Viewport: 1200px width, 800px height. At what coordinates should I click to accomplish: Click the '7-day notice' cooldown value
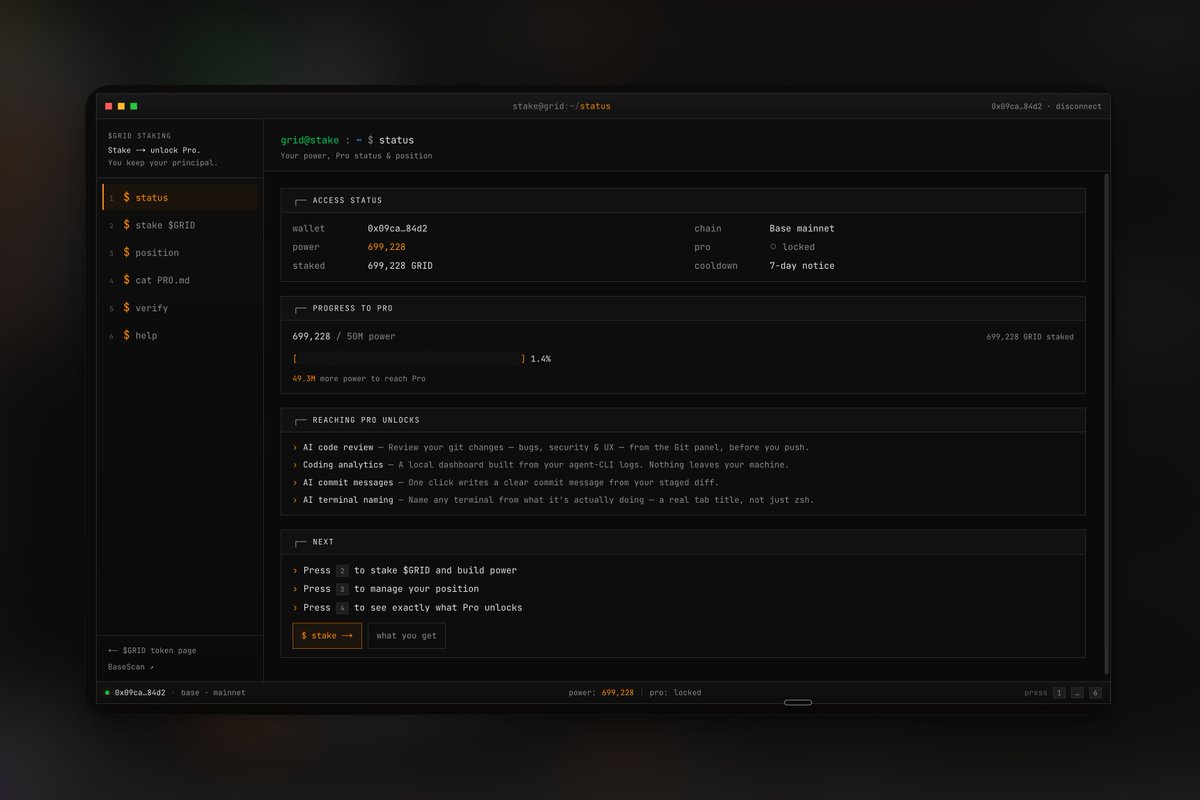(x=802, y=266)
